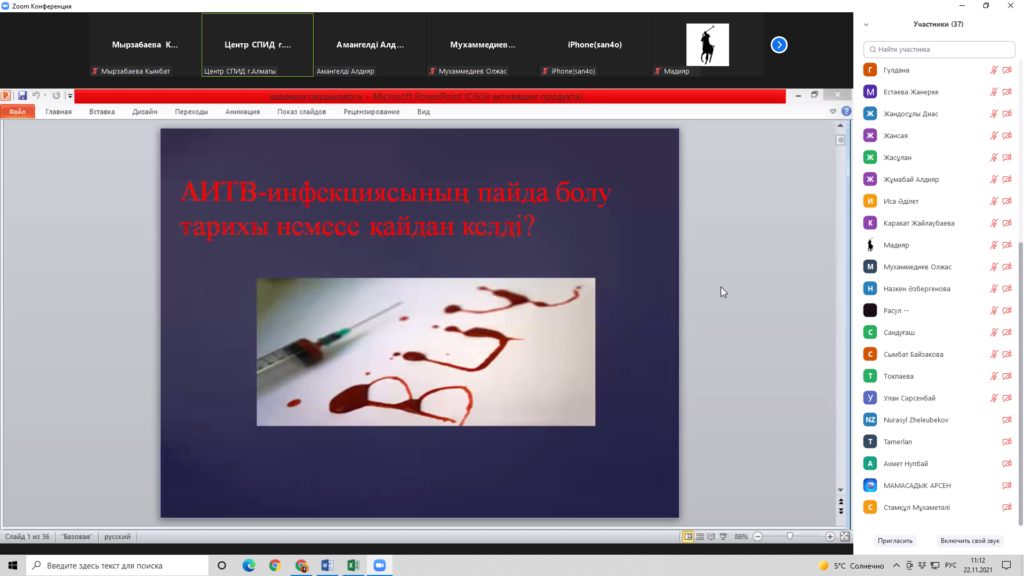Open Word from the taskbar
Viewport: 1024px width, 576px height.
pyautogui.click(x=327, y=565)
